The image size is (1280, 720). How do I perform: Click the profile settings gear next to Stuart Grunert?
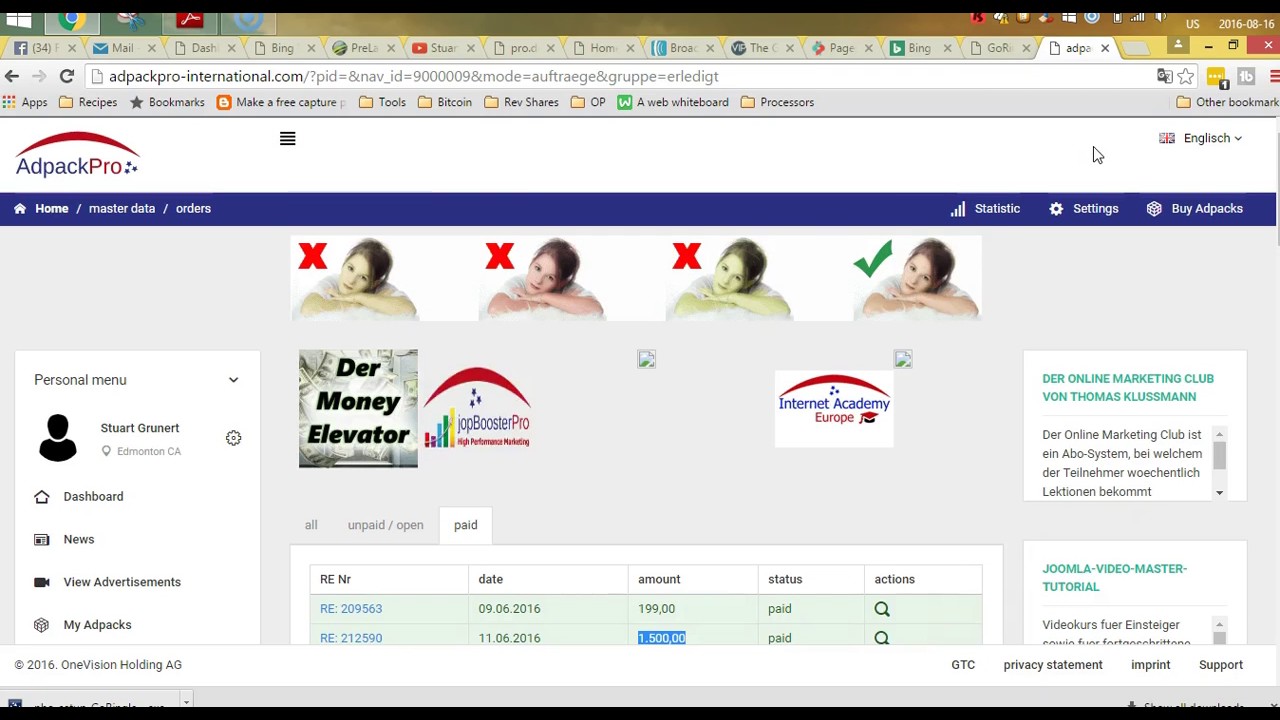(x=233, y=438)
